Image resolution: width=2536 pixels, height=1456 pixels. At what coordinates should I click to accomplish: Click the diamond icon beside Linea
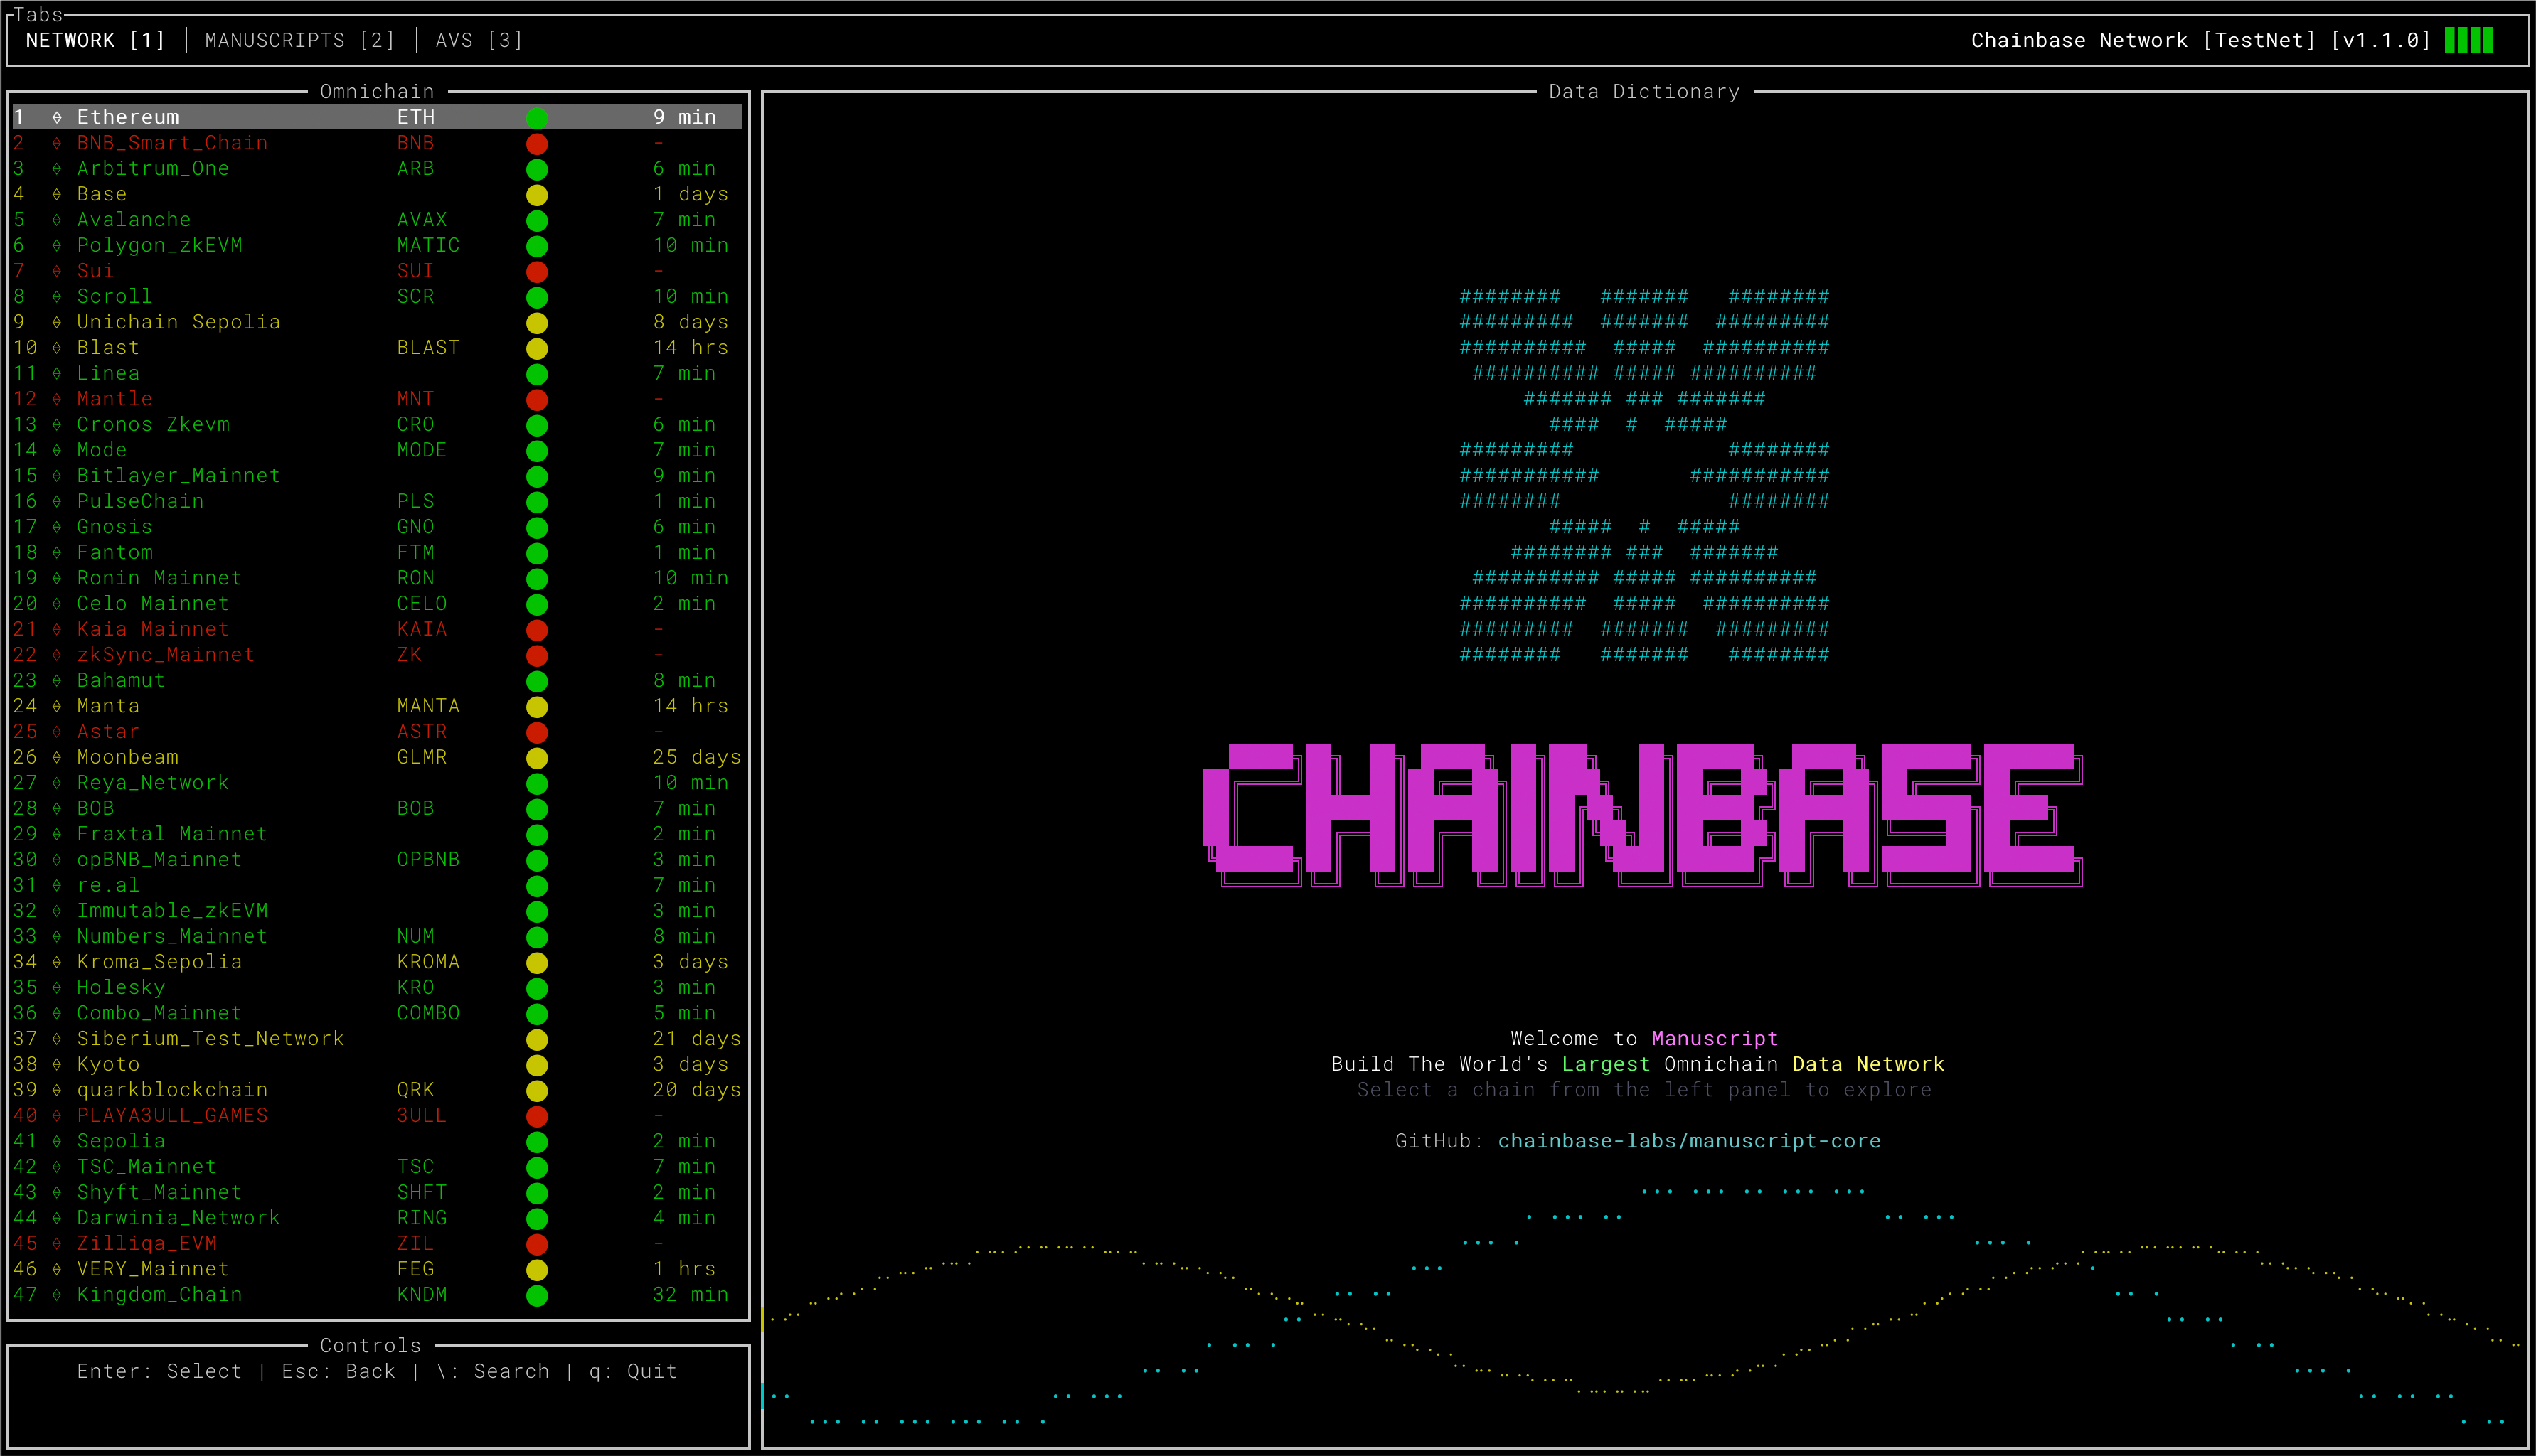pyautogui.click(x=57, y=374)
